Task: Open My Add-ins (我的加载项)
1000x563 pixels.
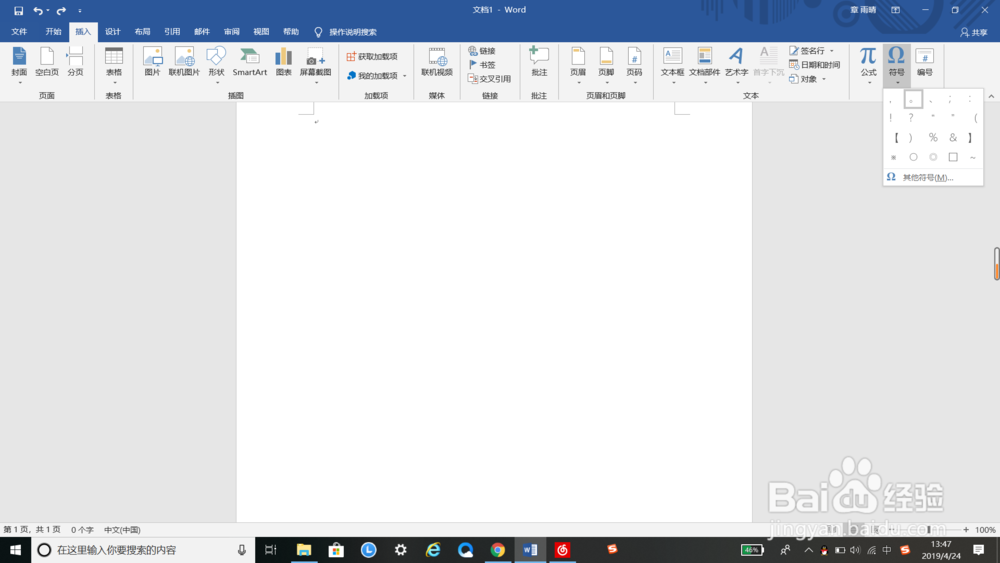Action: (x=372, y=76)
